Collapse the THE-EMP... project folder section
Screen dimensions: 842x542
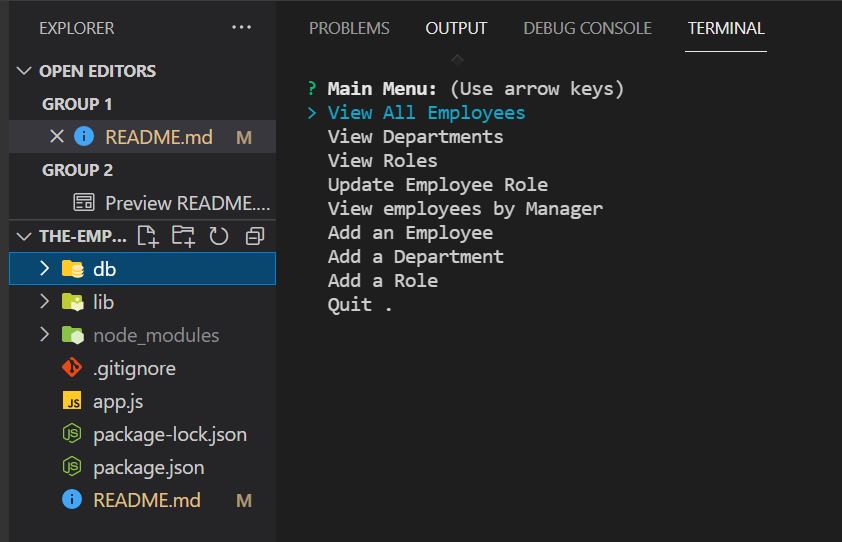24,236
